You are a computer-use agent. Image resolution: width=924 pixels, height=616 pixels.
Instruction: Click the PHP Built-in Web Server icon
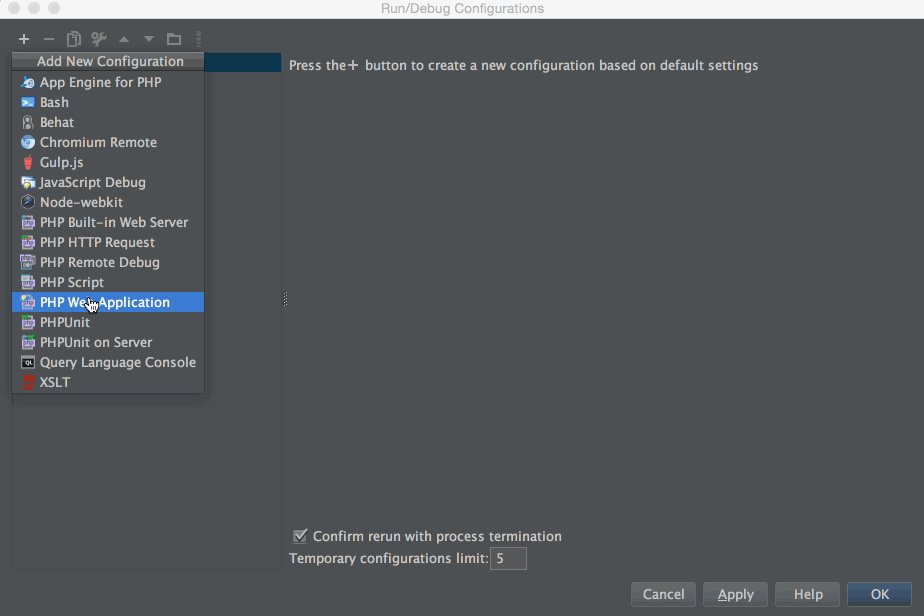coord(28,222)
